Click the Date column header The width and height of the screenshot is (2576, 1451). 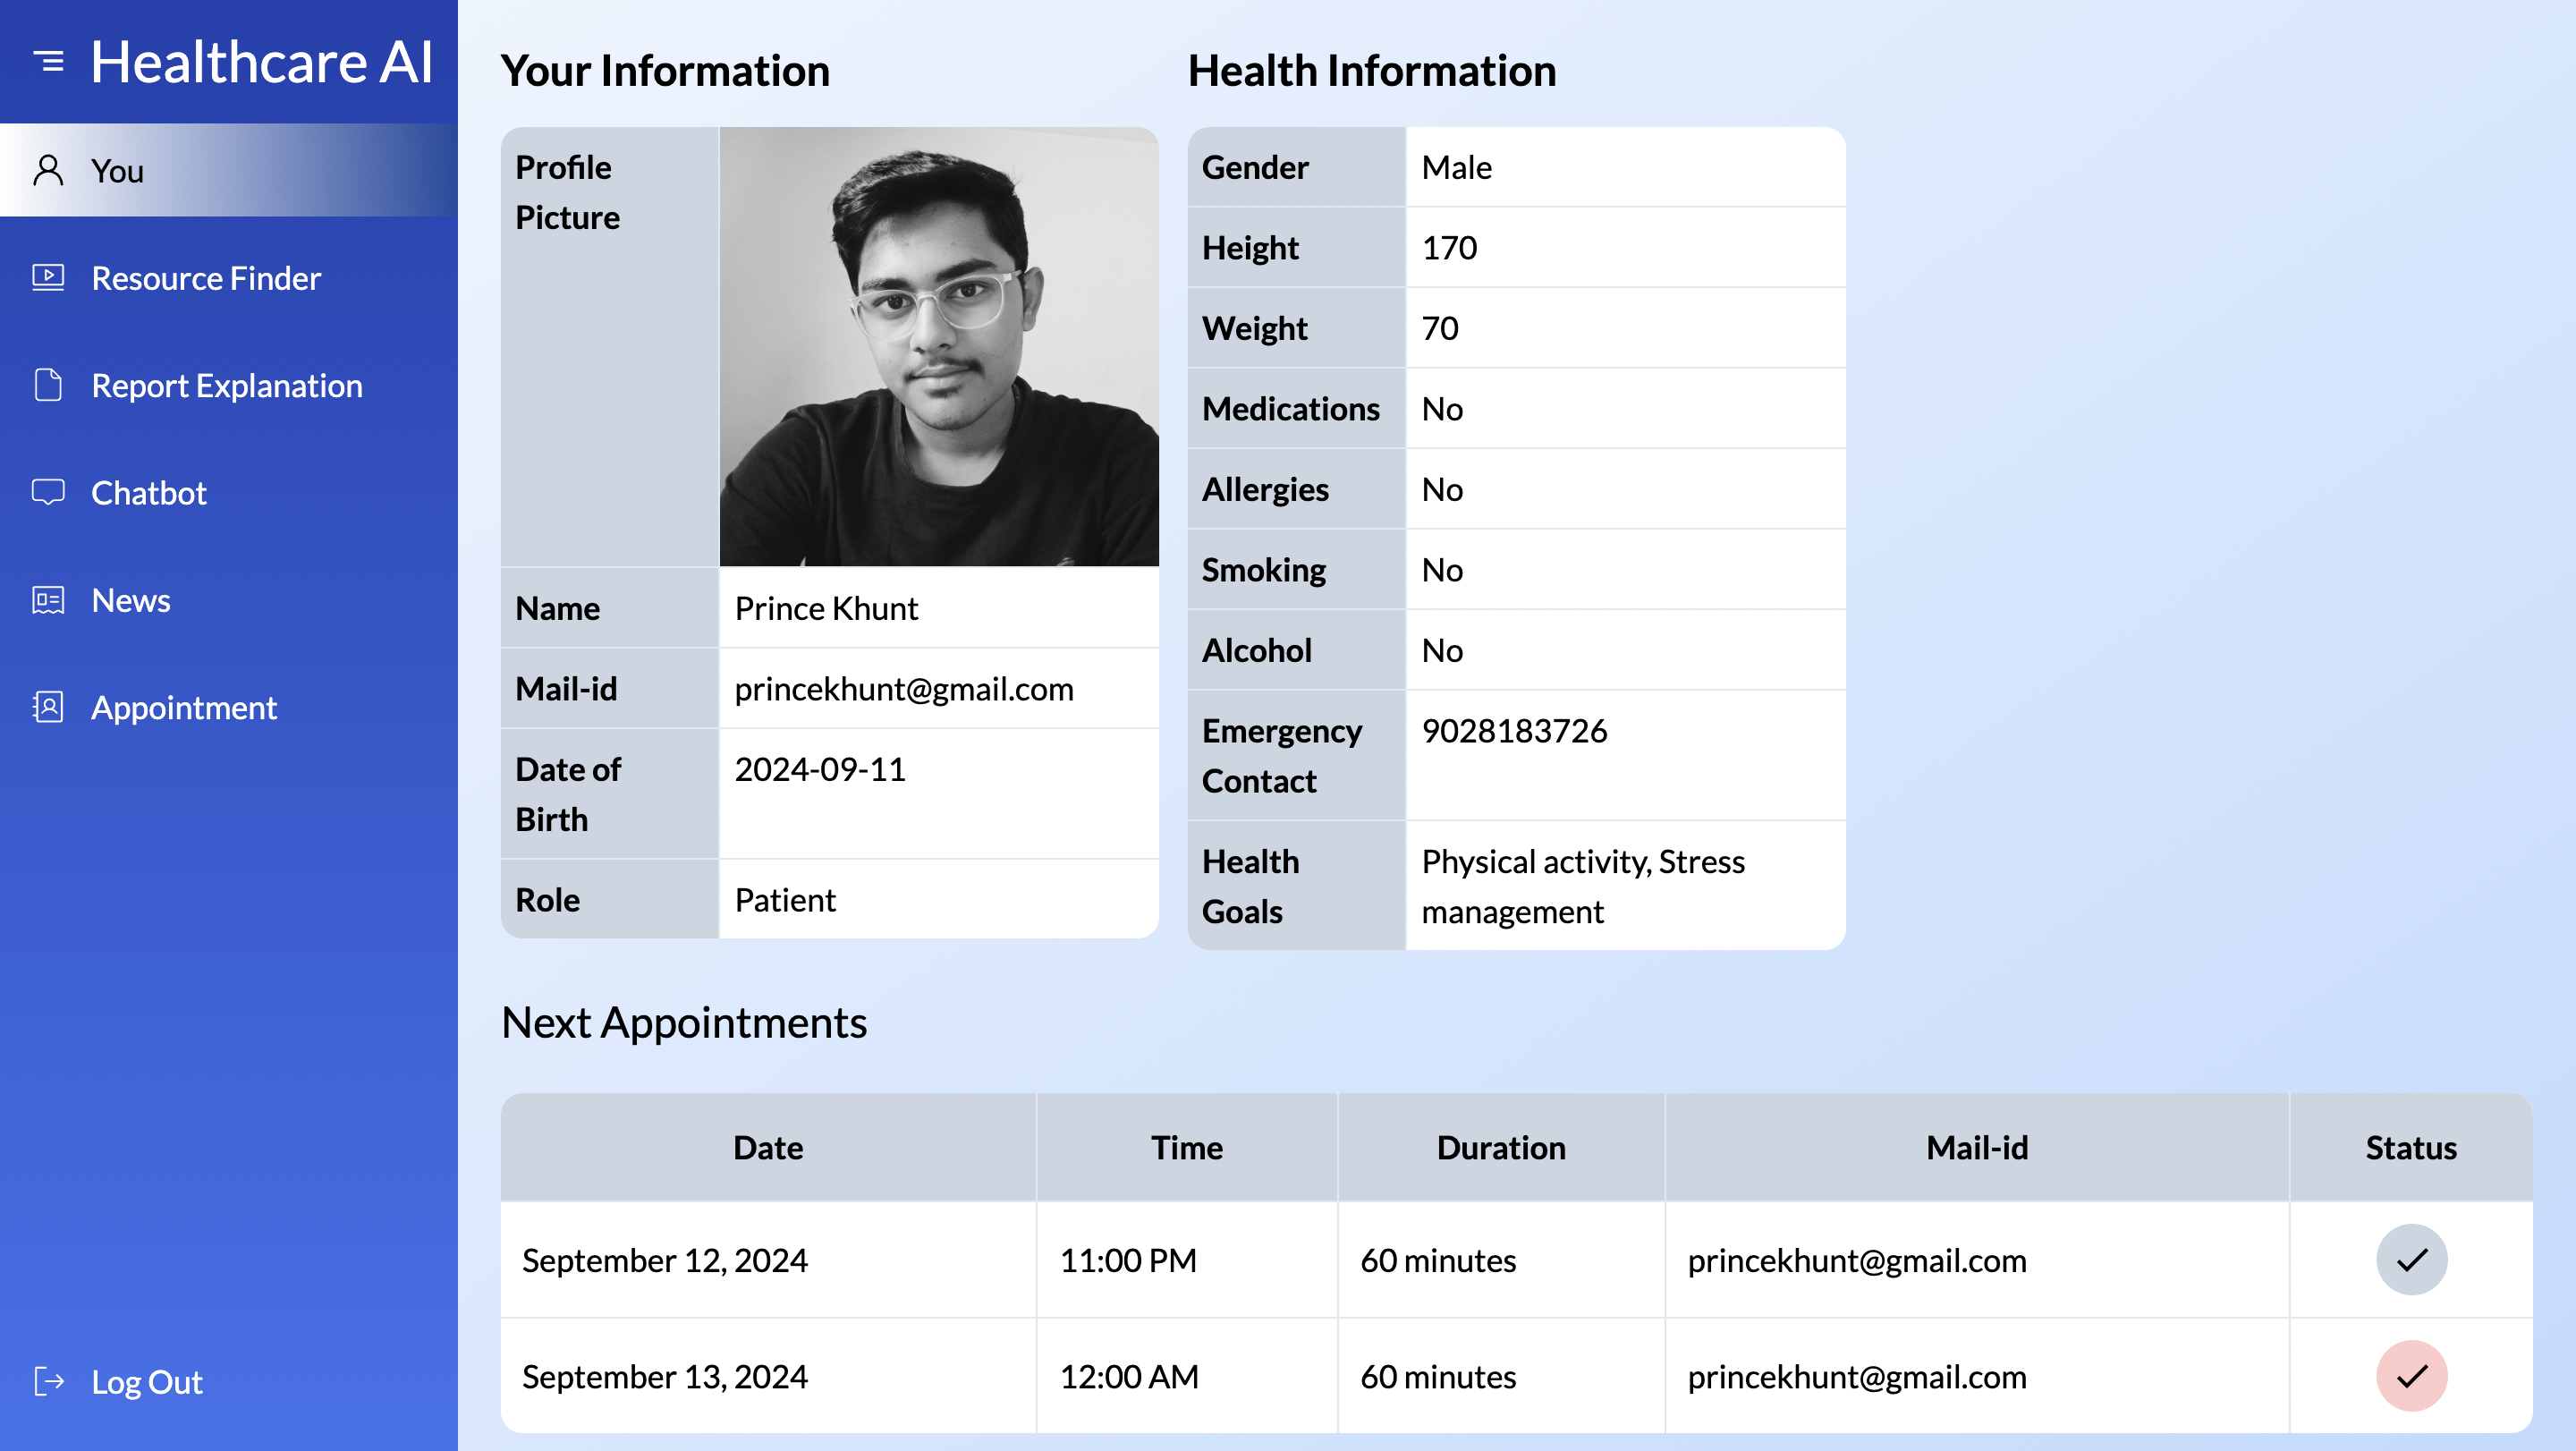tap(768, 1147)
